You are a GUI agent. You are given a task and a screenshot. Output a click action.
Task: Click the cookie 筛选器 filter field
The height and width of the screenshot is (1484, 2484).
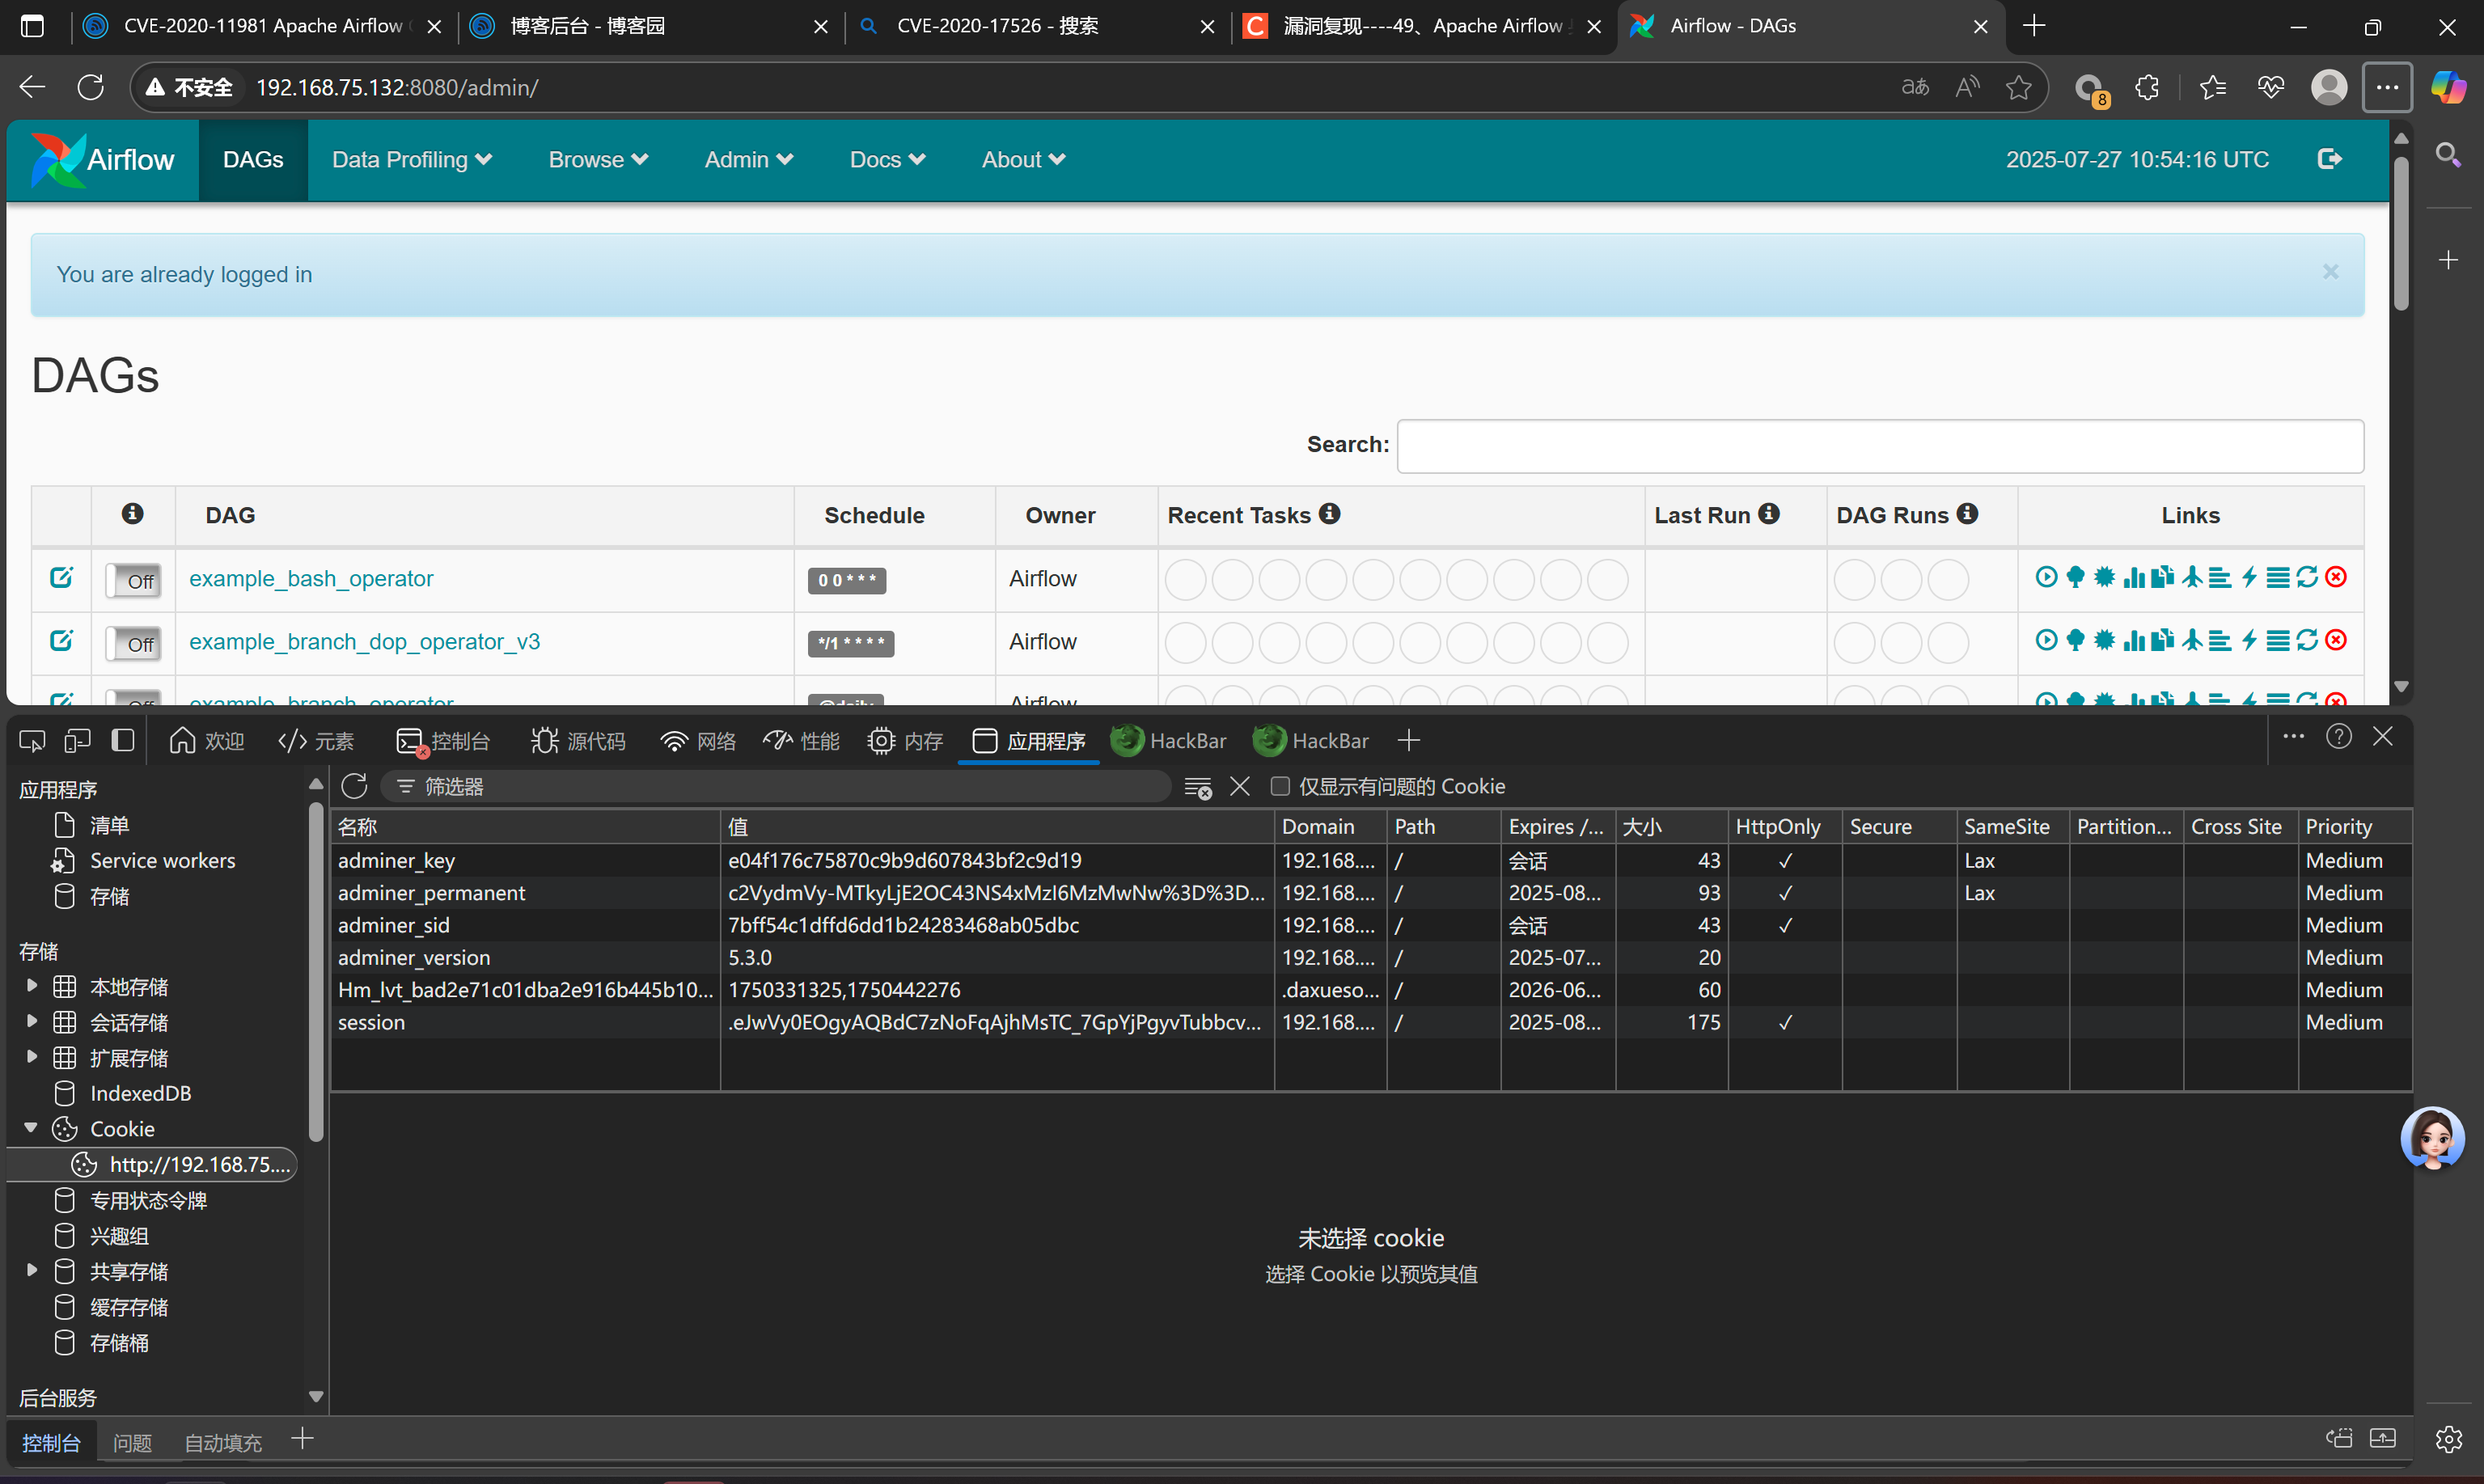pyautogui.click(x=775, y=786)
